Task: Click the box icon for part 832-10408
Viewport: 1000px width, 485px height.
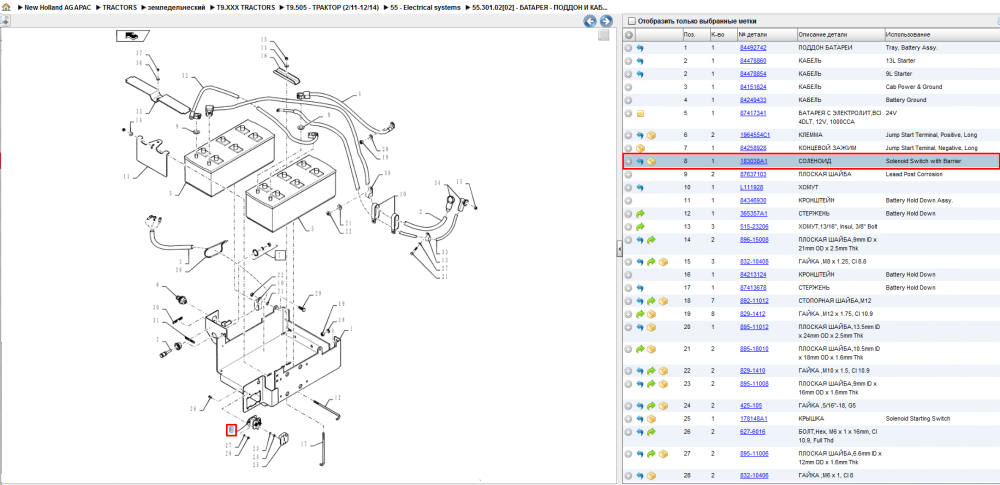Action: tap(663, 262)
